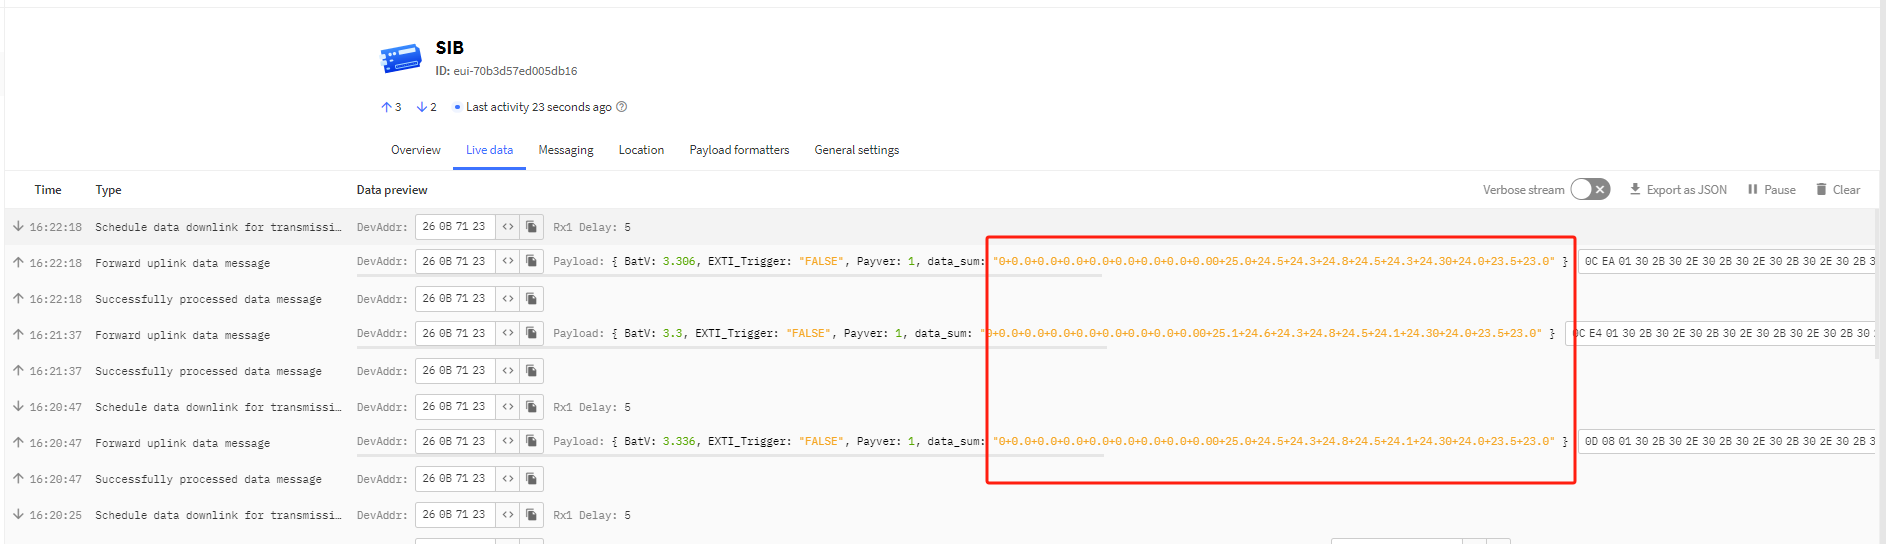
Task: Clear the live data event list
Action: (x=1838, y=190)
